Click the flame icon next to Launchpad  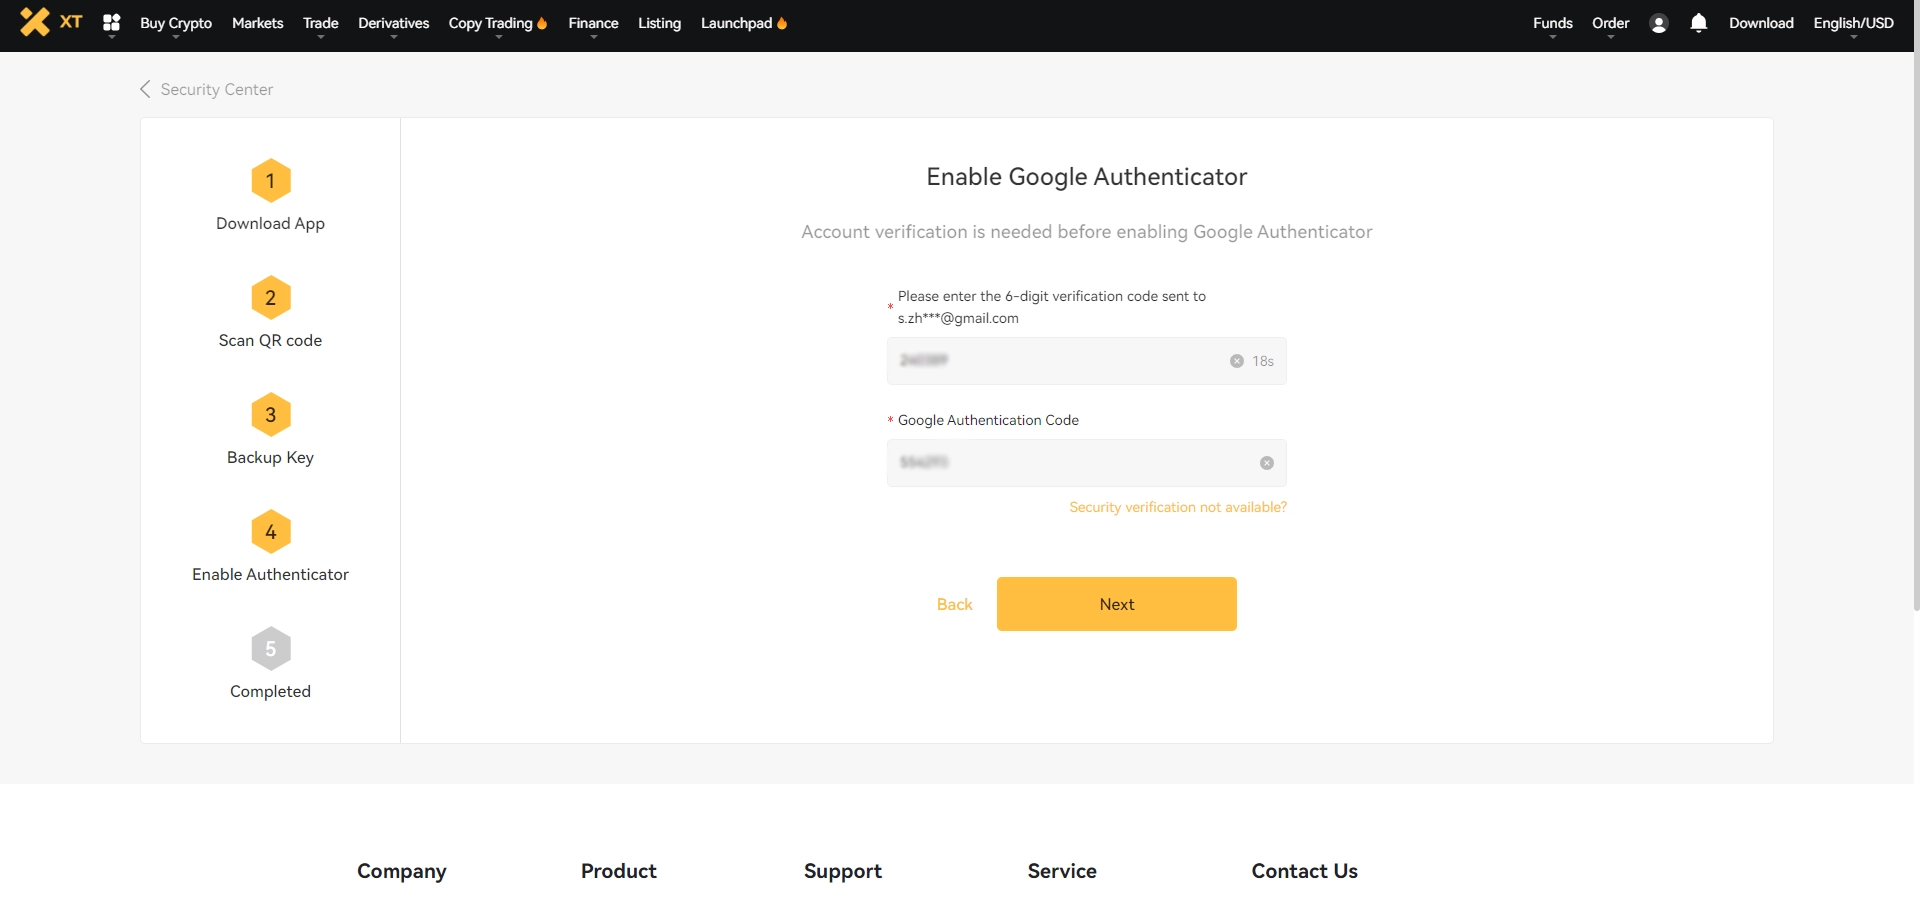782,23
